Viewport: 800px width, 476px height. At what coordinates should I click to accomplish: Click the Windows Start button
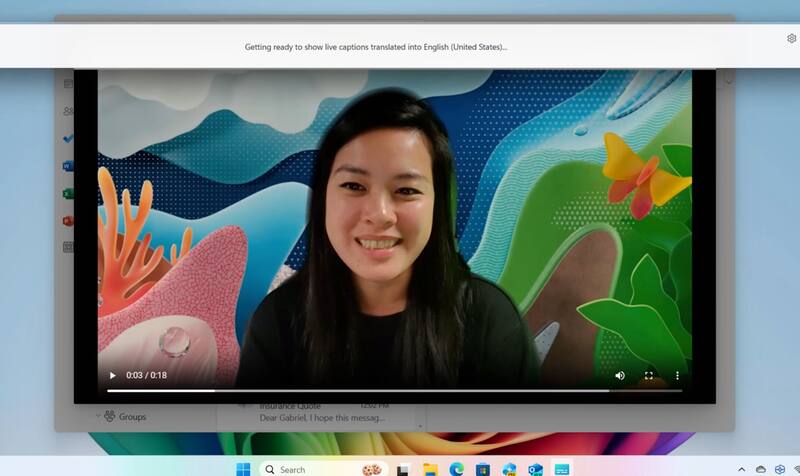click(243, 469)
